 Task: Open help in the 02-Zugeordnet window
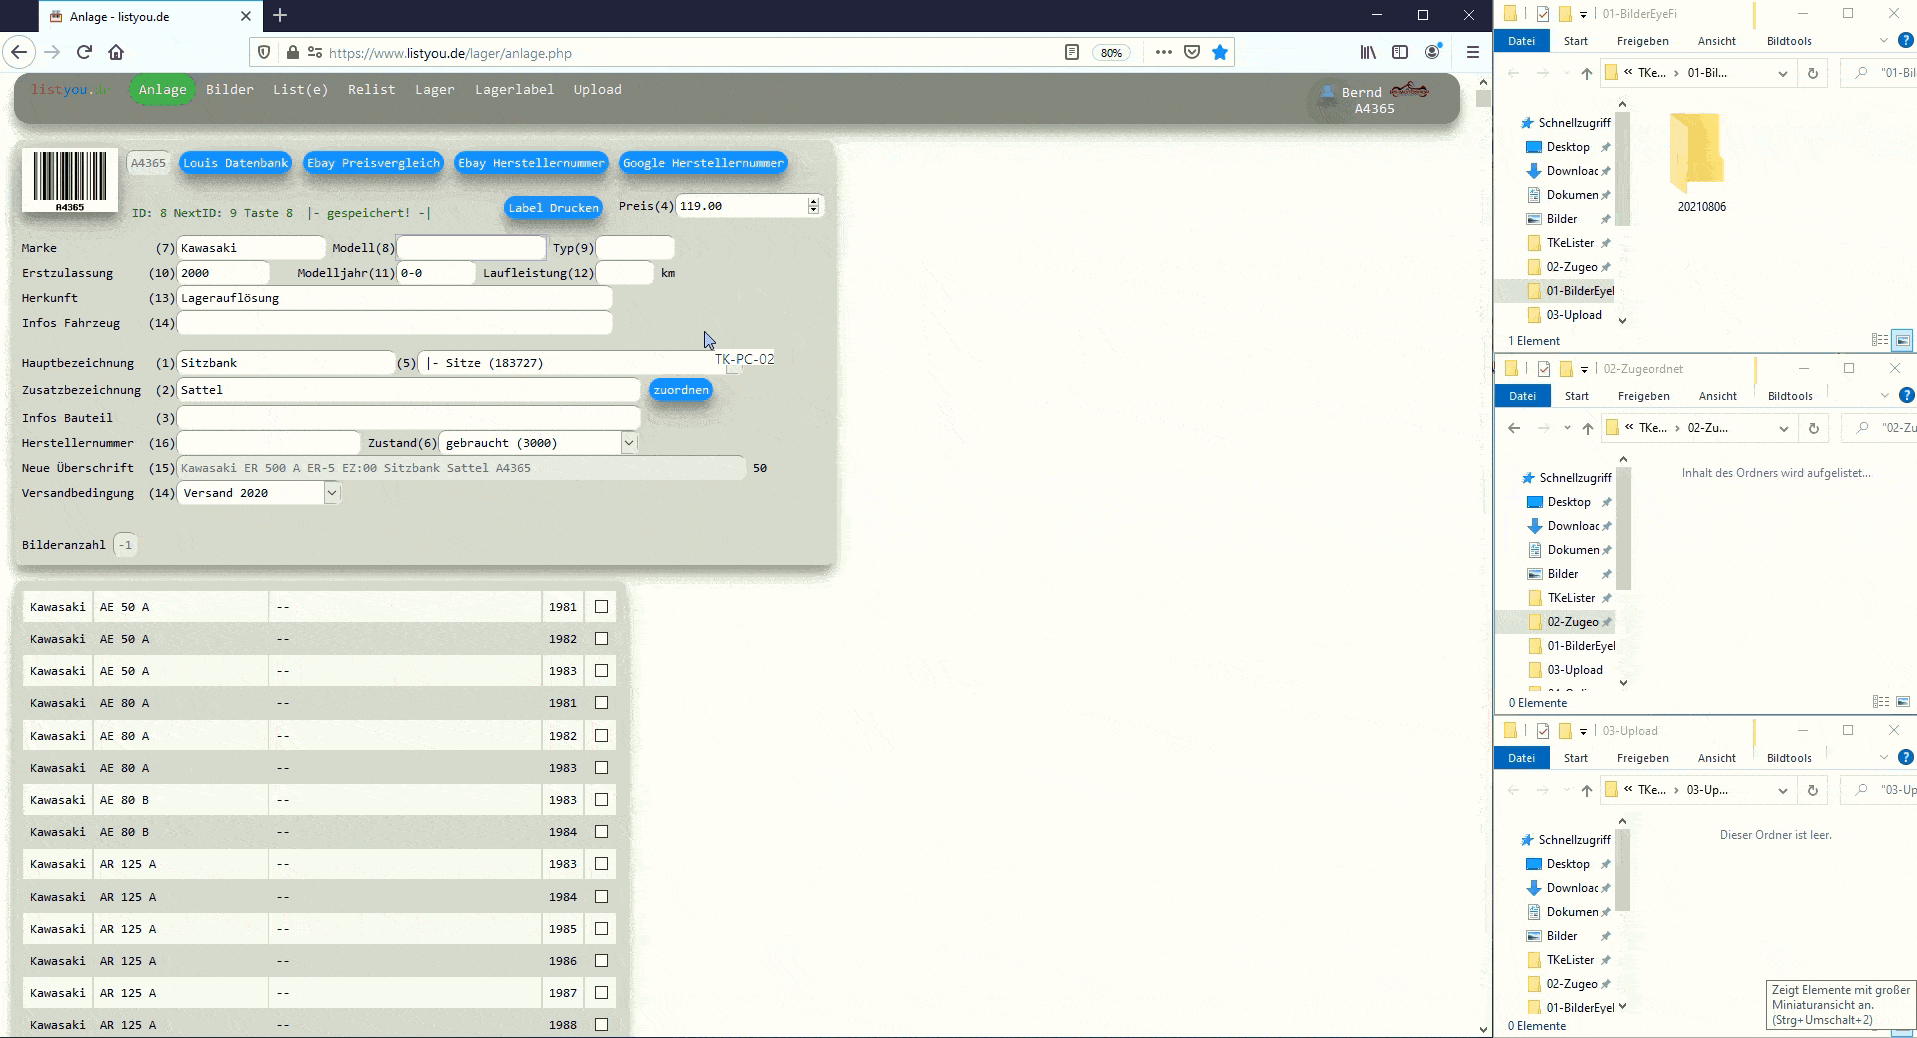(x=1906, y=395)
